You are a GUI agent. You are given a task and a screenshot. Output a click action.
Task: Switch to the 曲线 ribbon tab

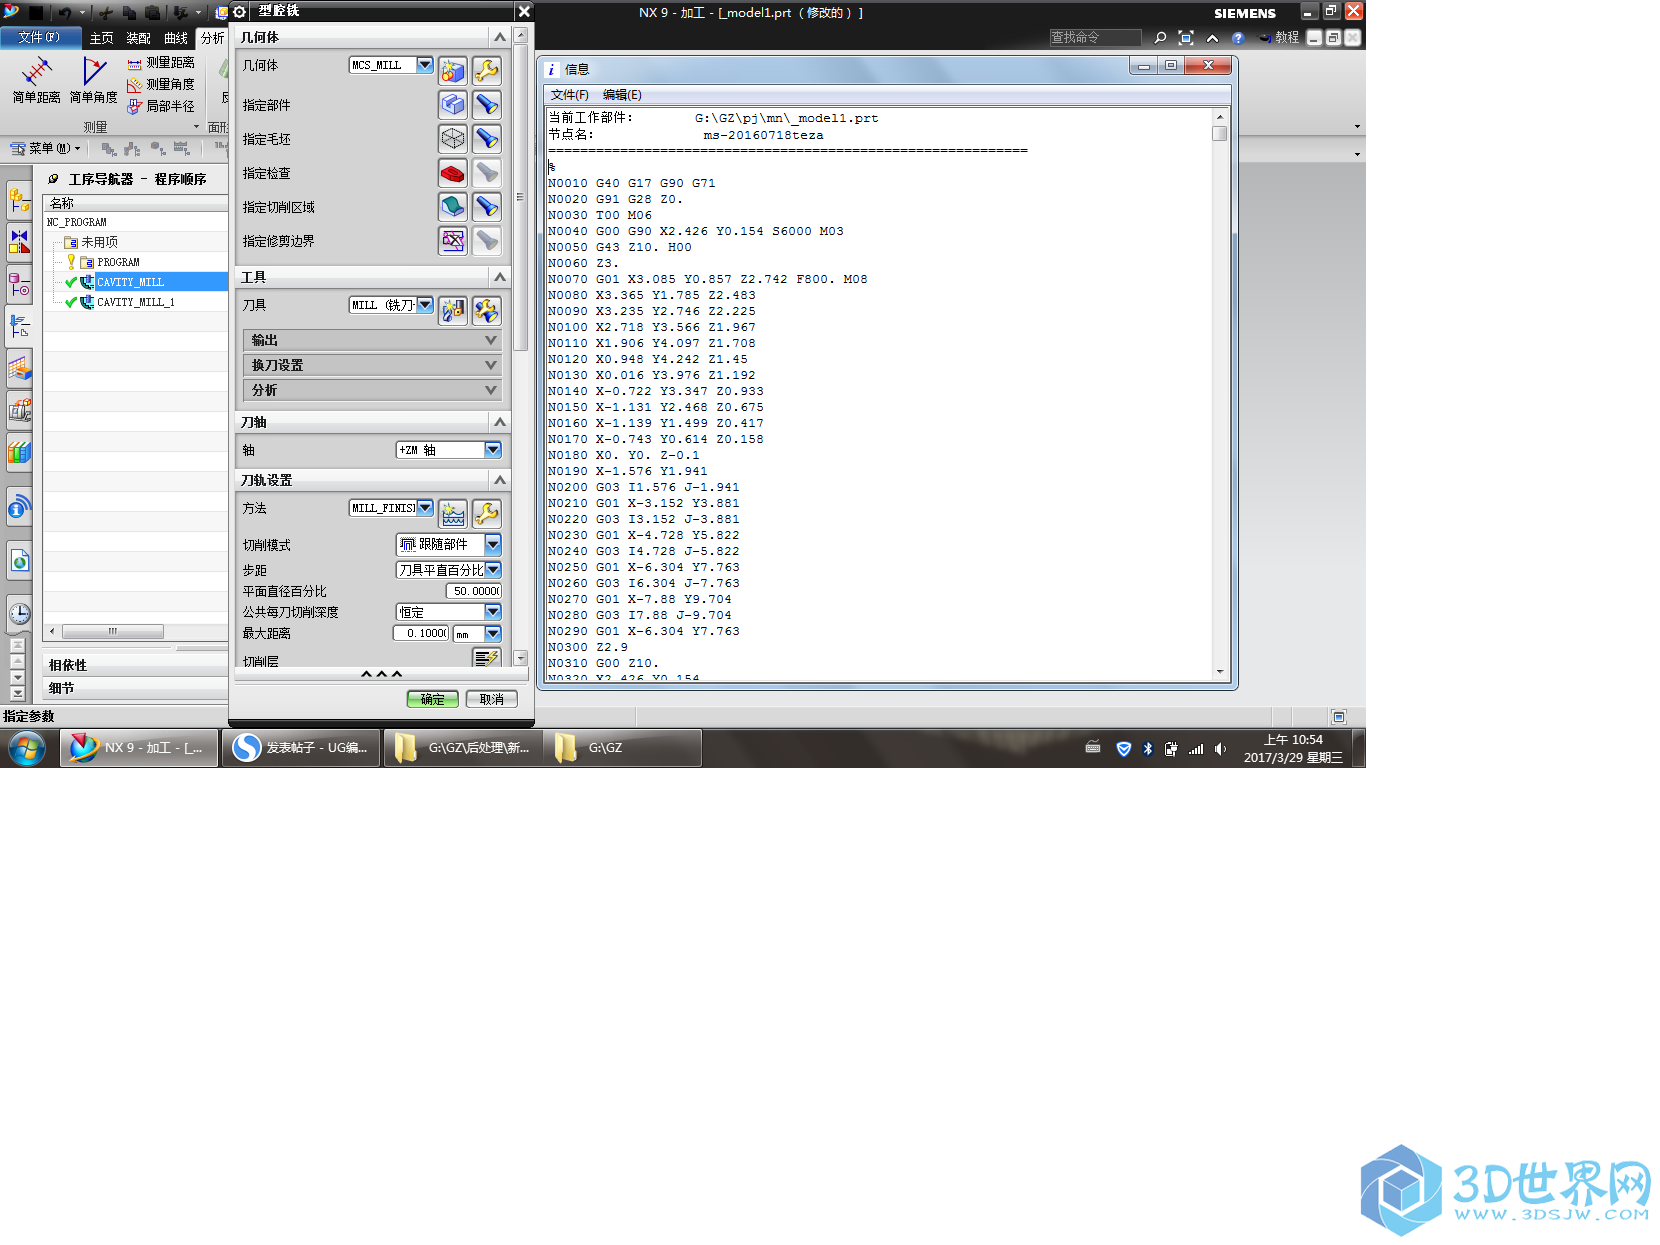point(176,38)
